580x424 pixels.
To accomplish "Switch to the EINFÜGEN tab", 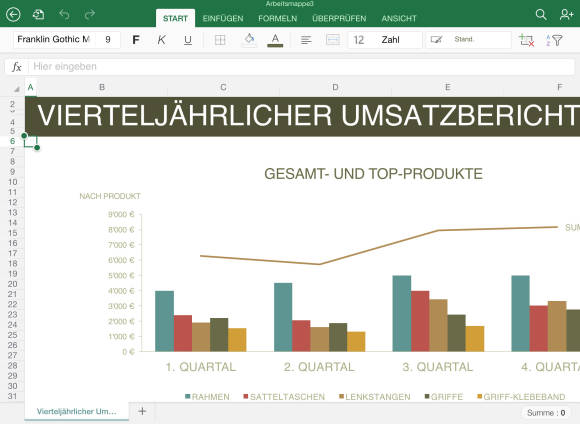I will click(x=223, y=18).
